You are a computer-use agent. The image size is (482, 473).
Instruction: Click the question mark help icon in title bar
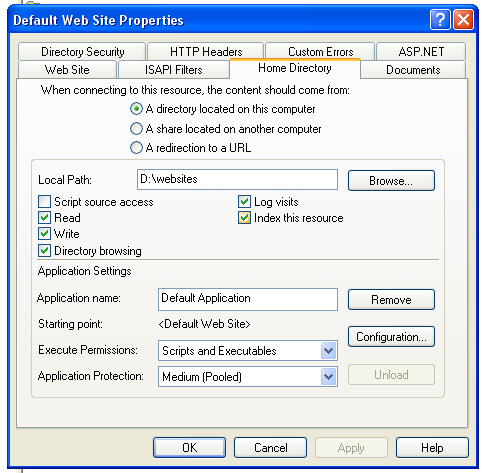440,20
